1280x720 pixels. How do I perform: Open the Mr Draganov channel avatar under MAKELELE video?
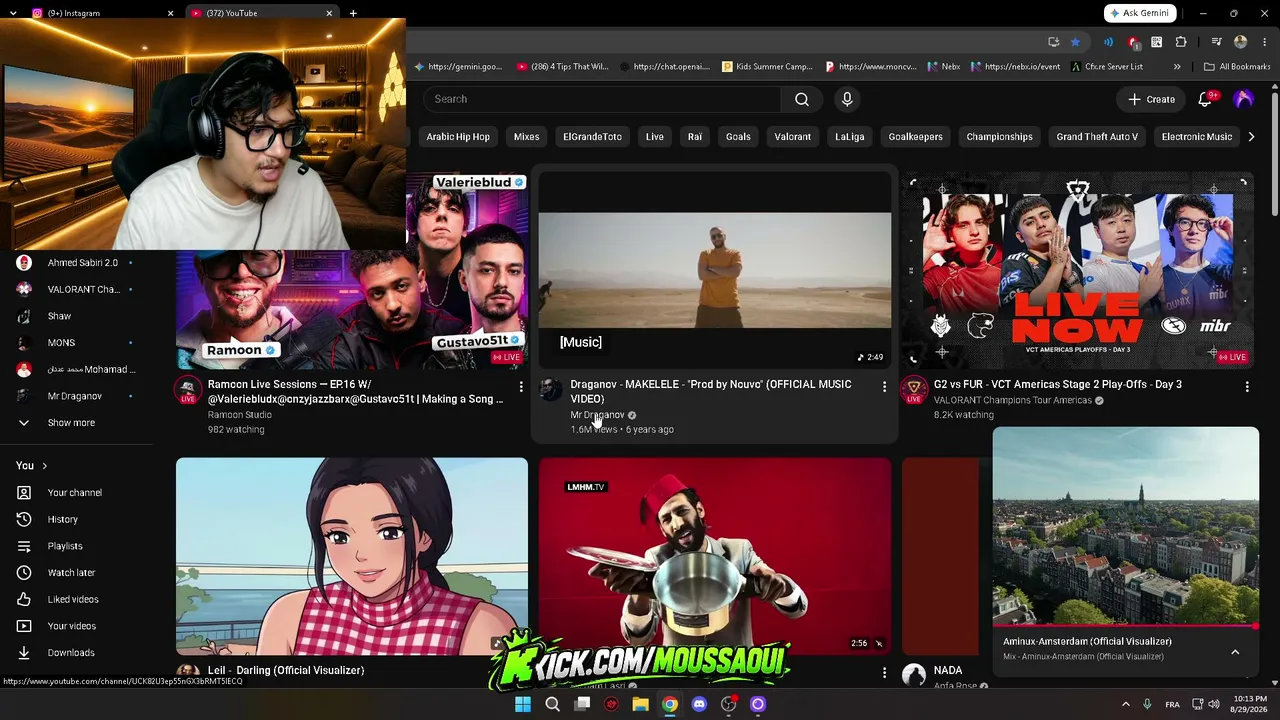(x=551, y=390)
